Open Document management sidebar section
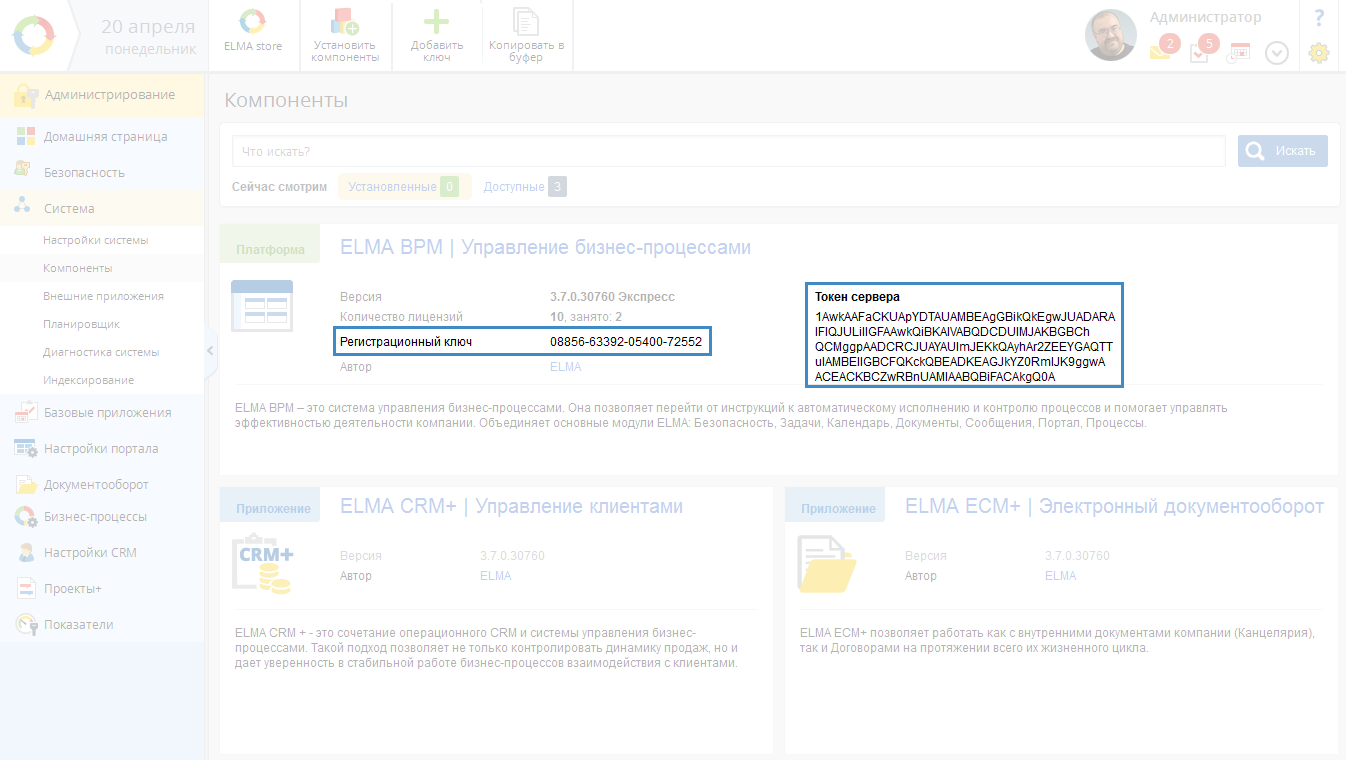 point(96,484)
